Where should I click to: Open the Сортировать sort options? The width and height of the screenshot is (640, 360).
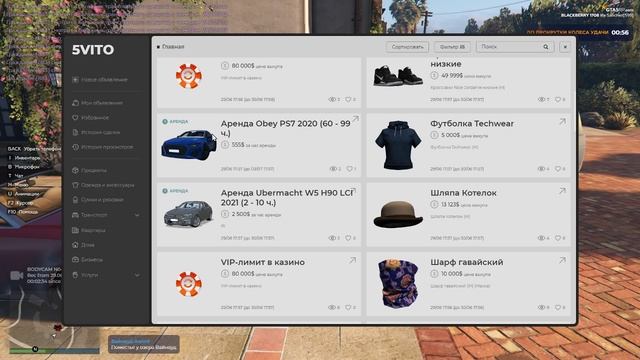(x=407, y=47)
